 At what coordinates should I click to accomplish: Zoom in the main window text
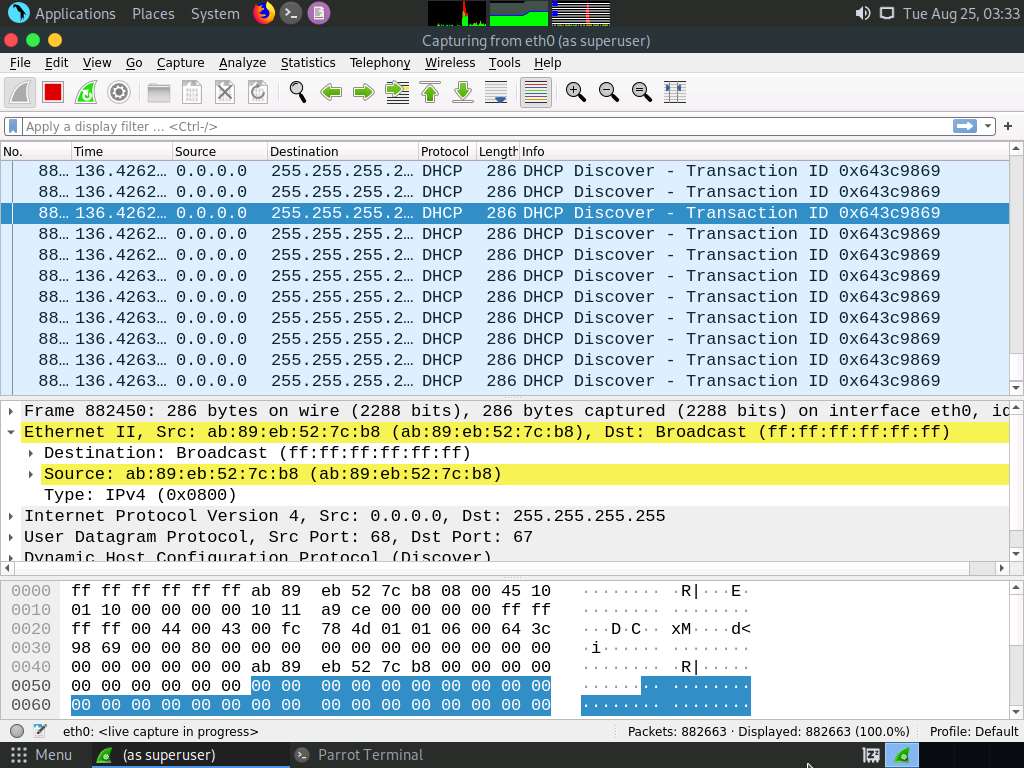pos(575,92)
